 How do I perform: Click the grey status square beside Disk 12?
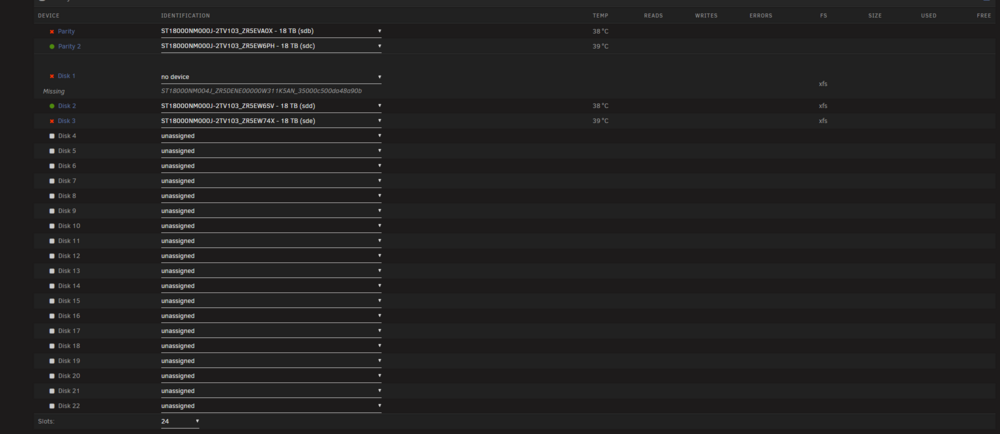click(52, 256)
